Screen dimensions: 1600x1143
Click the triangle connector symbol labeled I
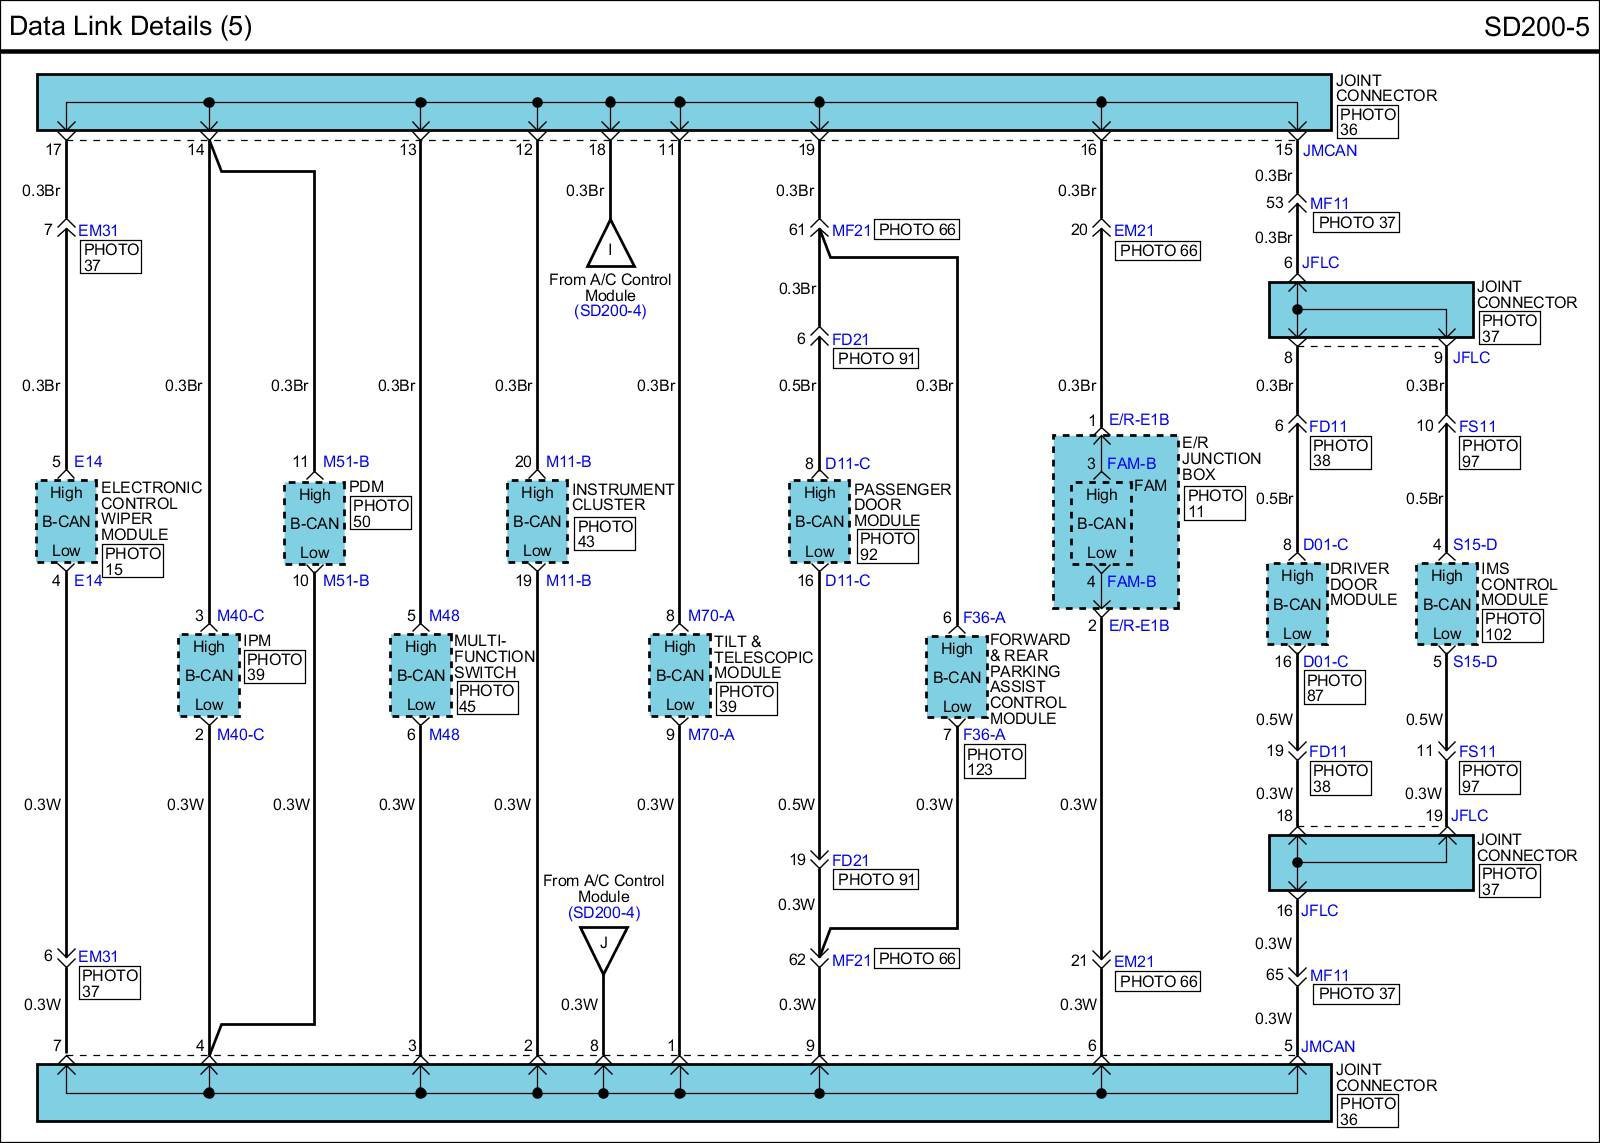610,245
